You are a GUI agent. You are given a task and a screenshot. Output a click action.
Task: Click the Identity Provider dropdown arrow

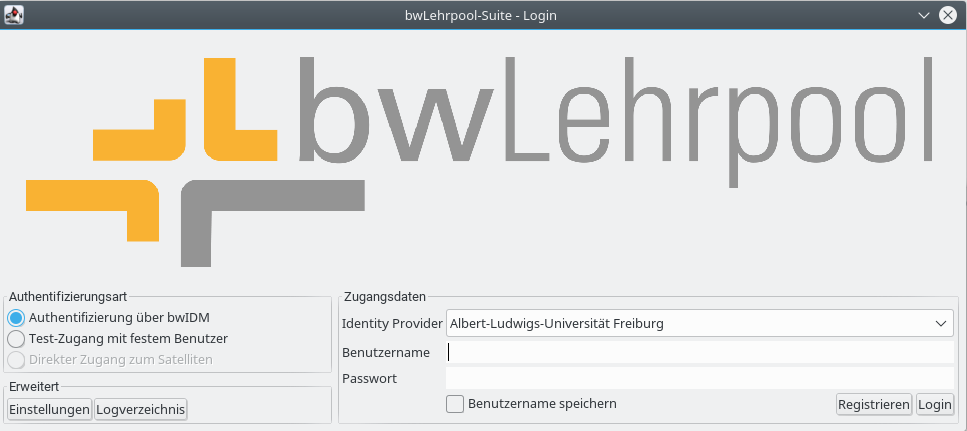940,323
